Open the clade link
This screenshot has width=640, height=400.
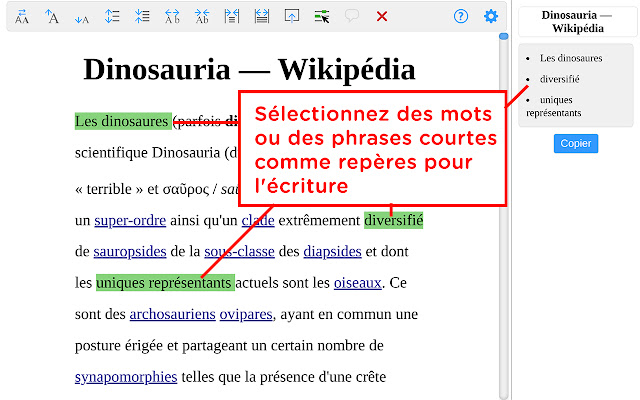pyautogui.click(x=258, y=220)
